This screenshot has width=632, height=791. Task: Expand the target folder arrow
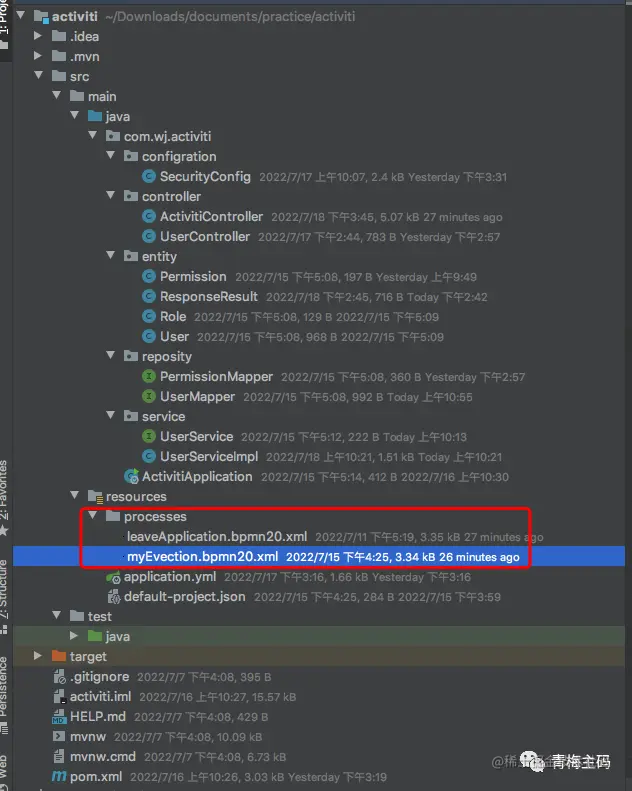pyautogui.click(x=38, y=655)
